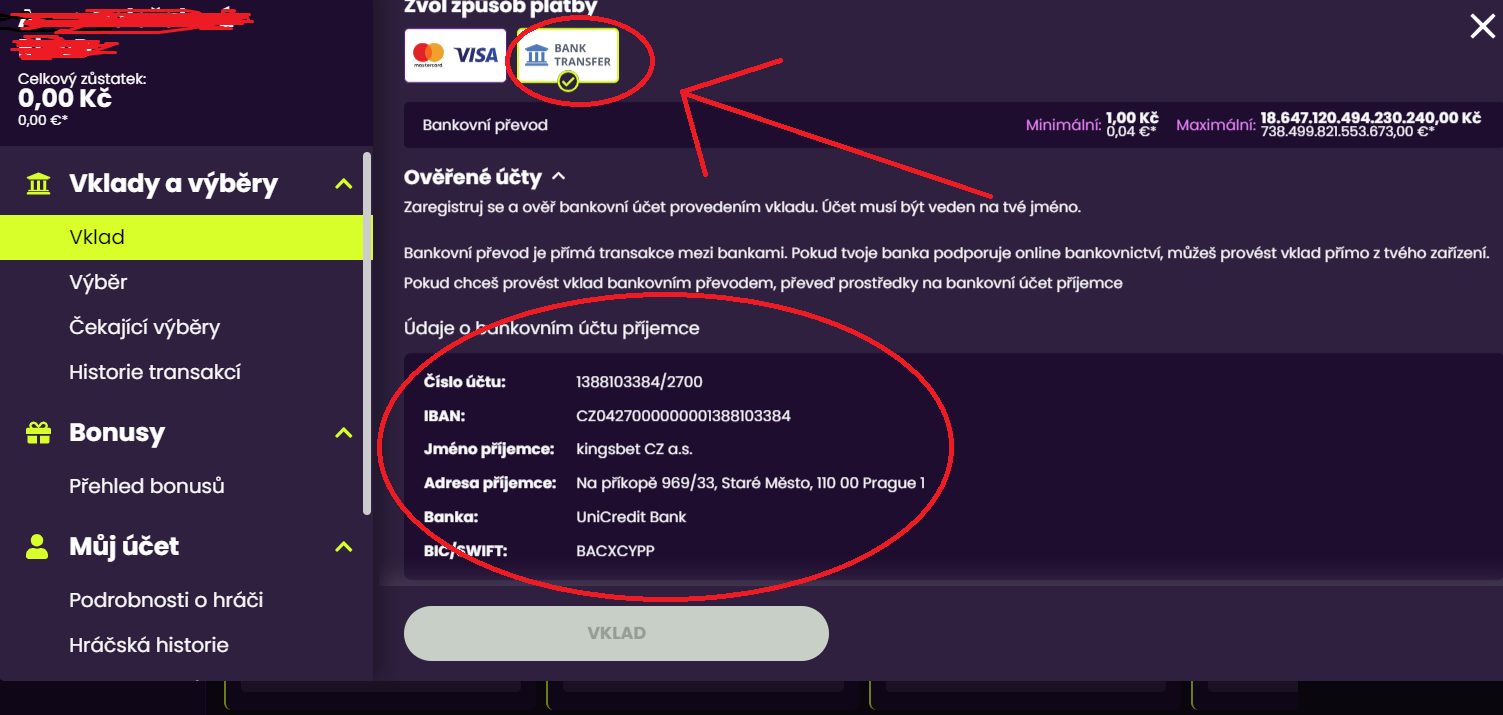The height and width of the screenshot is (715, 1503).
Task: Open Přehled bonusů
Action: pos(146,487)
